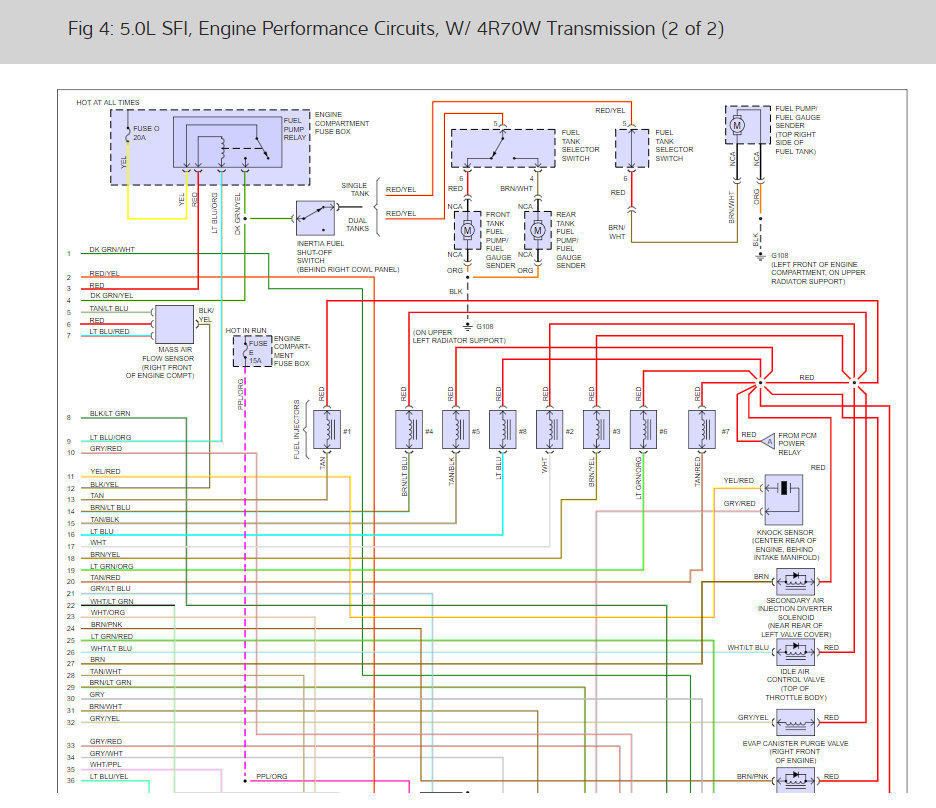Click the Fuse E 15A symbol
Image resolution: width=936 pixels, height=808 pixels.
pyautogui.click(x=245, y=351)
